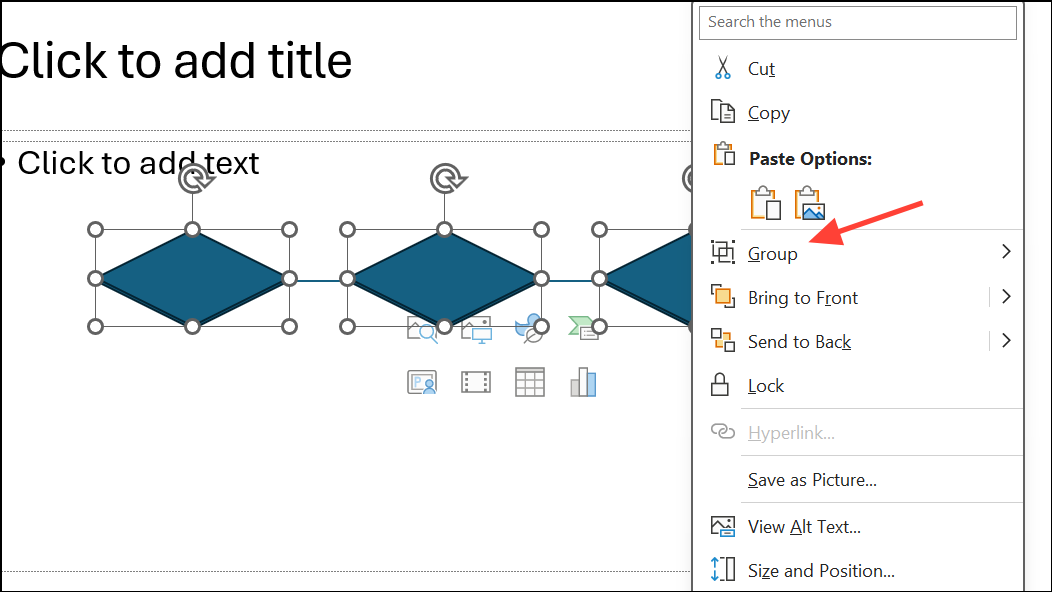Select the Stock Images placeholder icon

[421, 329]
